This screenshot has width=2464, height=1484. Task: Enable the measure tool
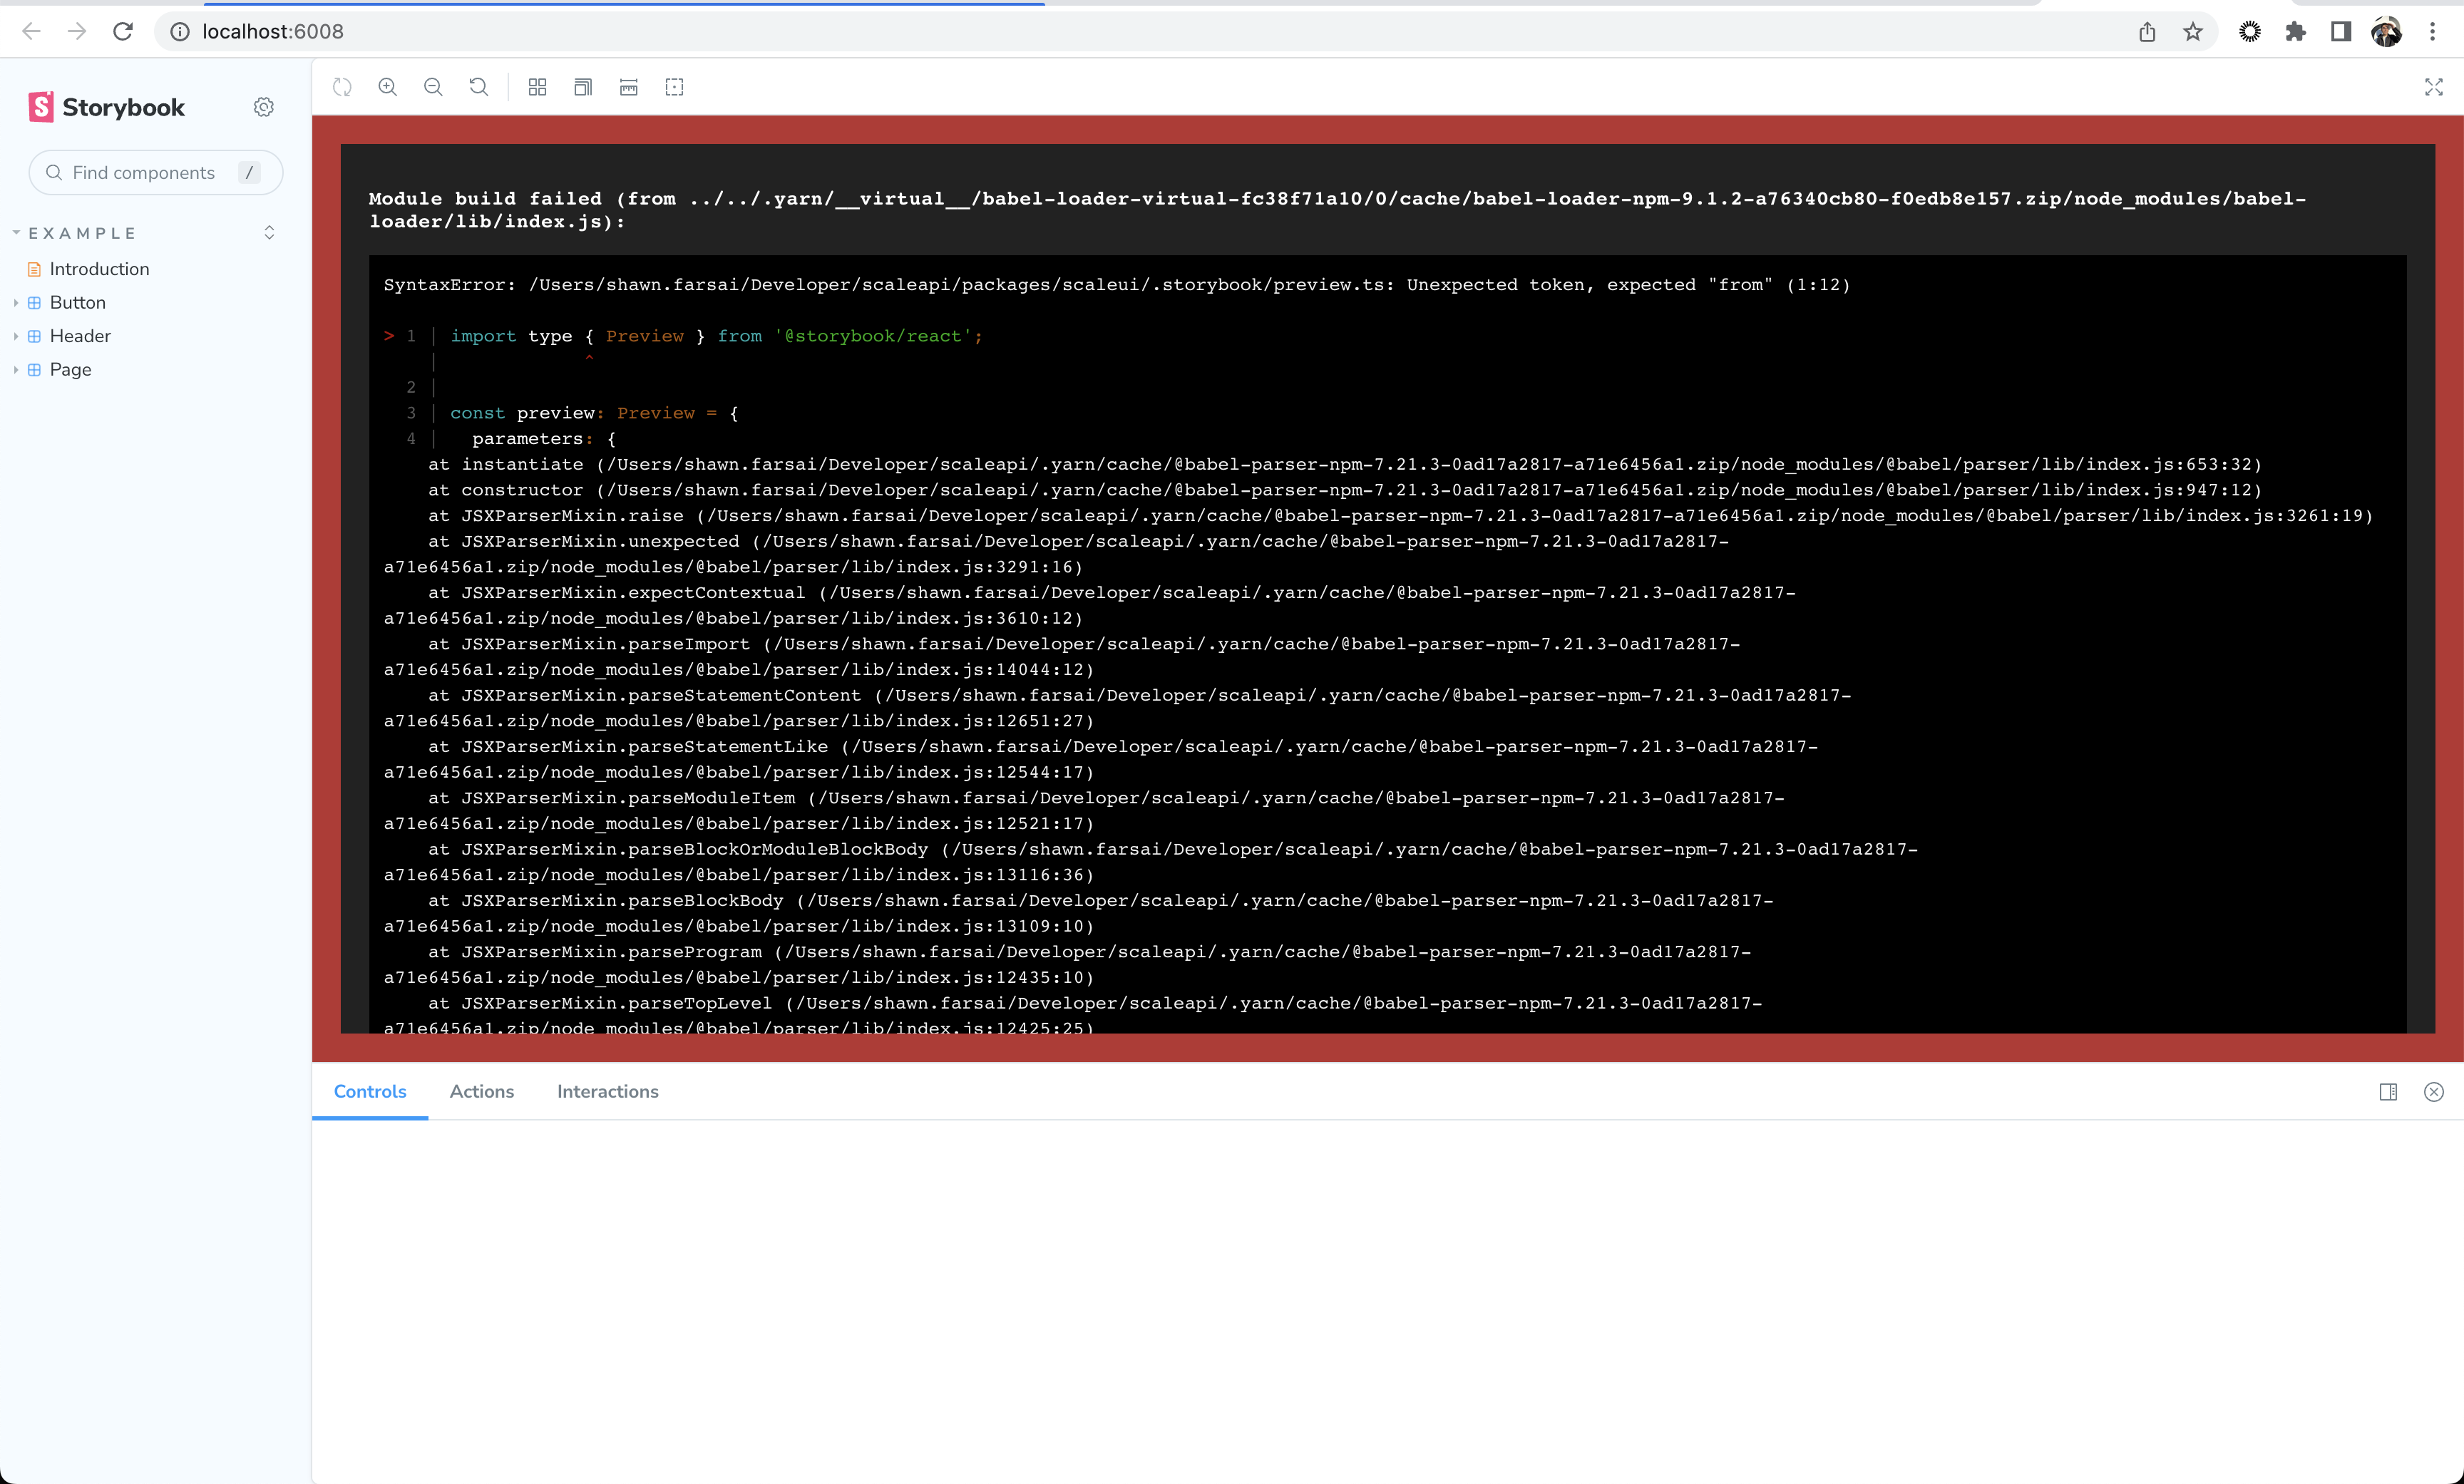point(628,87)
